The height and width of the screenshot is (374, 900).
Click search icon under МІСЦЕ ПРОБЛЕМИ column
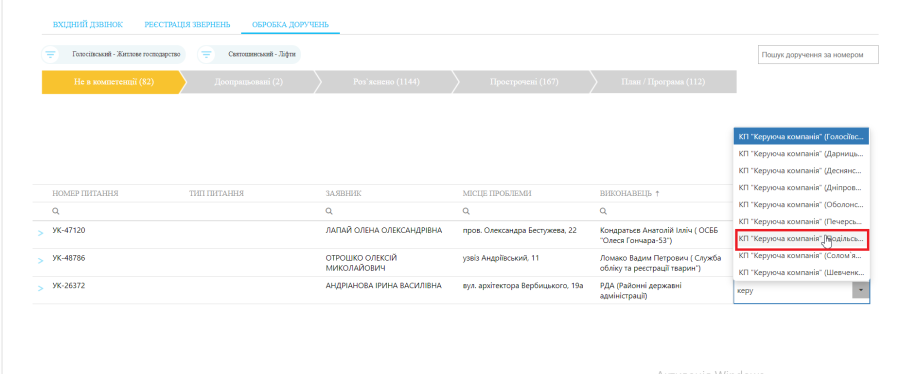click(x=465, y=212)
